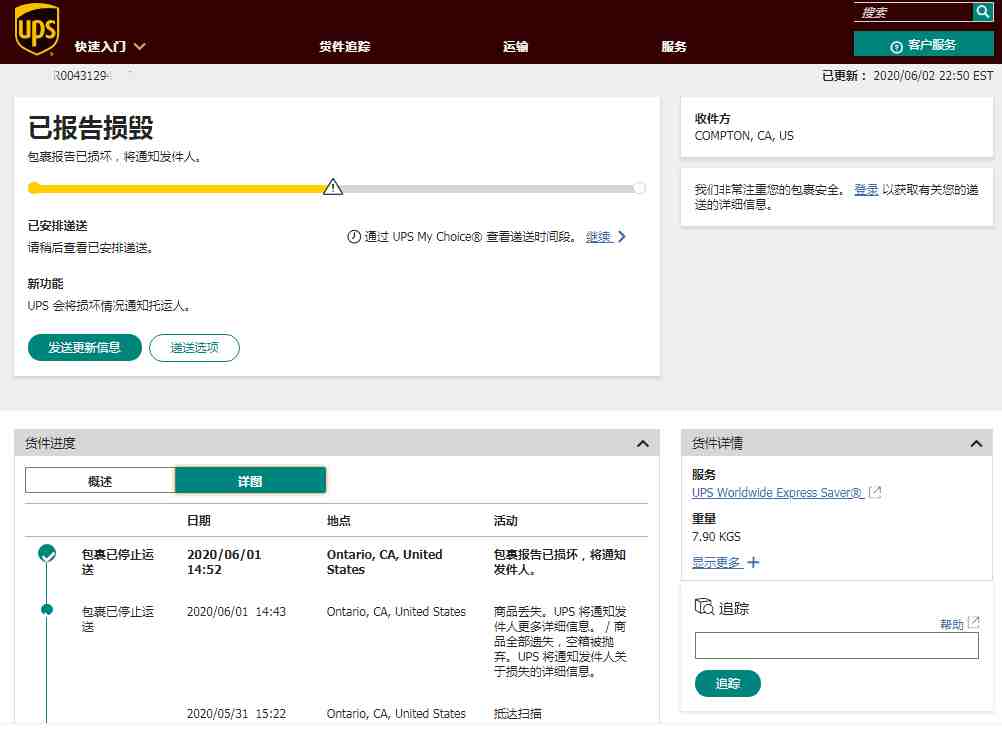Collapse the 货件详情 panel
1002x729 pixels.
(976, 443)
